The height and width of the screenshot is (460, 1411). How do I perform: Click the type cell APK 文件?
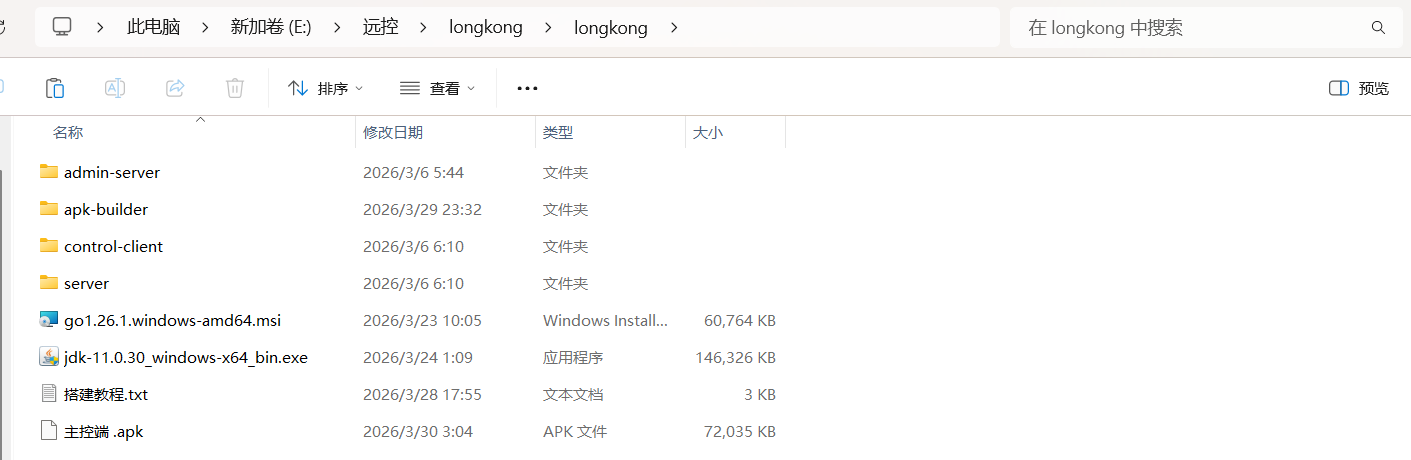(575, 431)
